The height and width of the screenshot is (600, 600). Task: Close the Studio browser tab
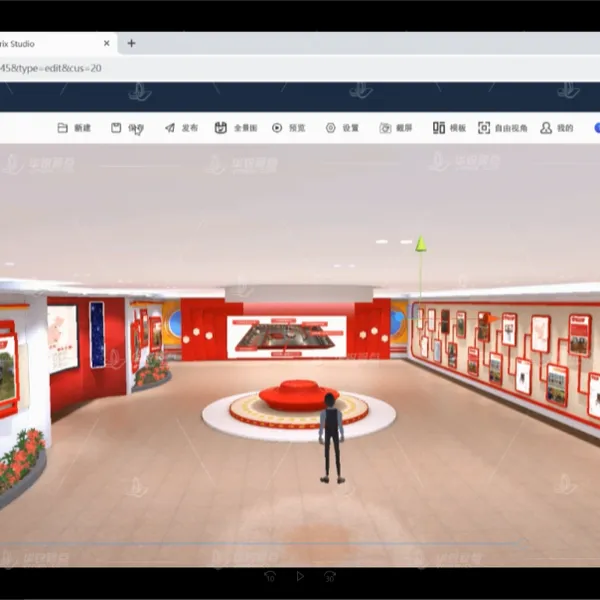[107, 43]
